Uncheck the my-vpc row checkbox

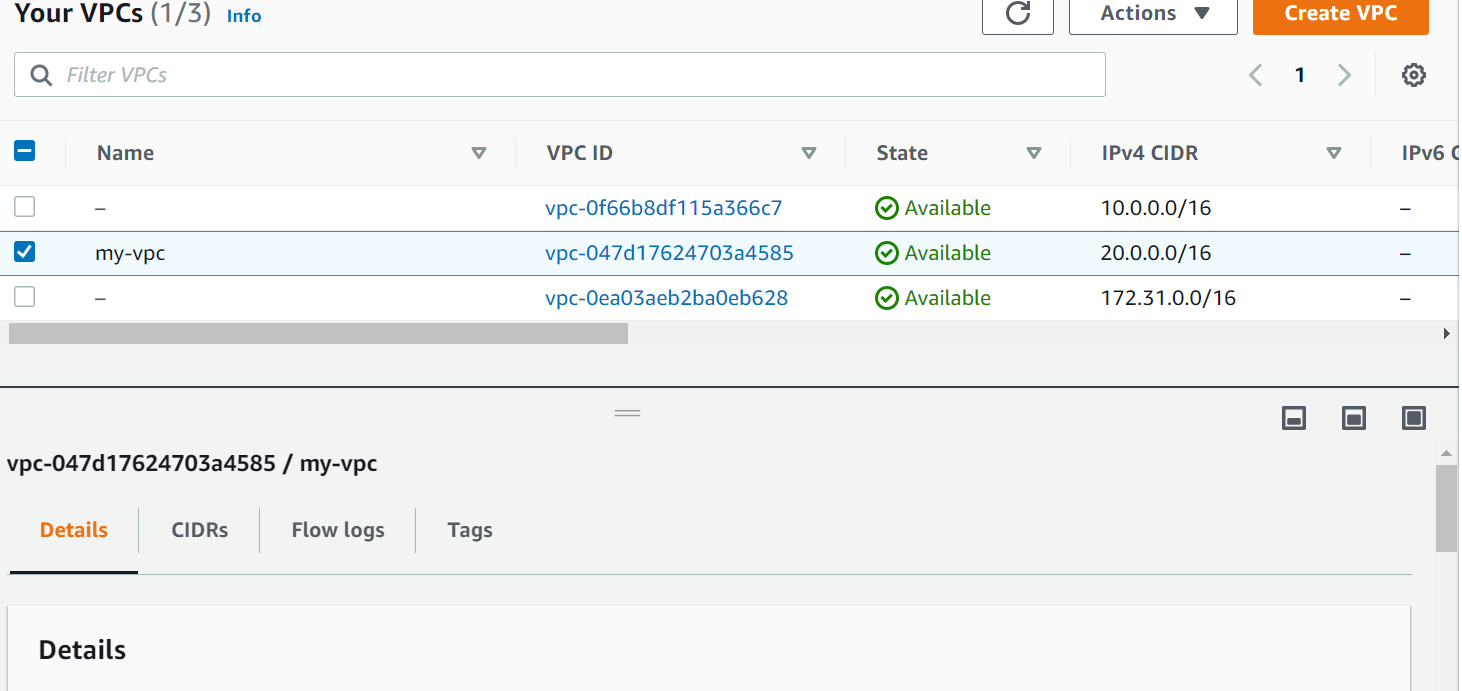click(24, 252)
